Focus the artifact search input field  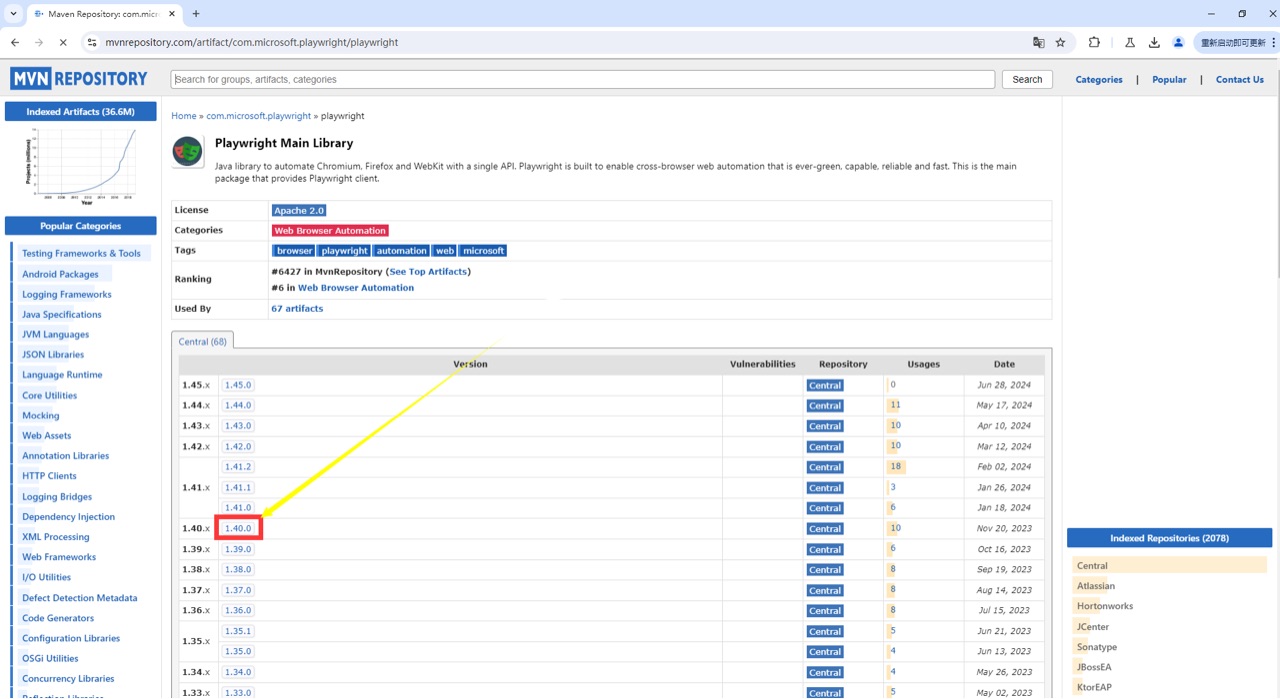tap(583, 79)
